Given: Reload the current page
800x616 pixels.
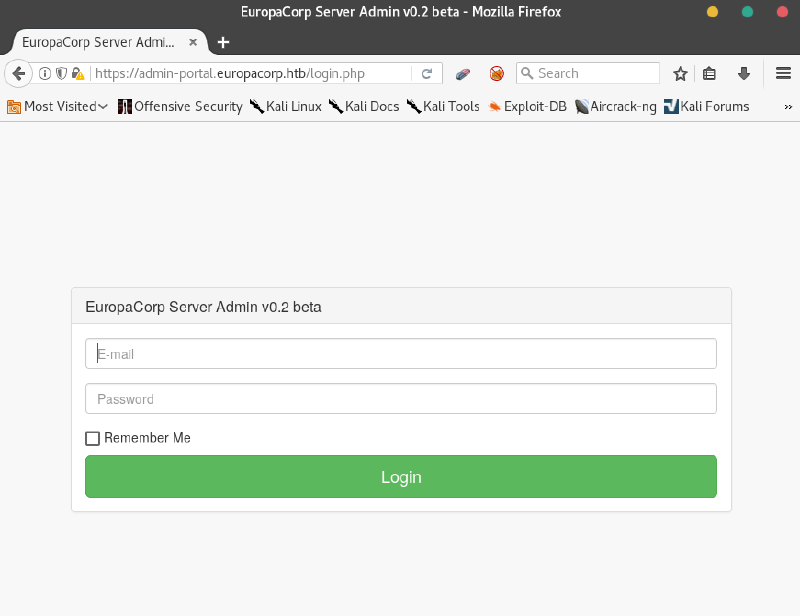Looking at the screenshot, I should [428, 73].
